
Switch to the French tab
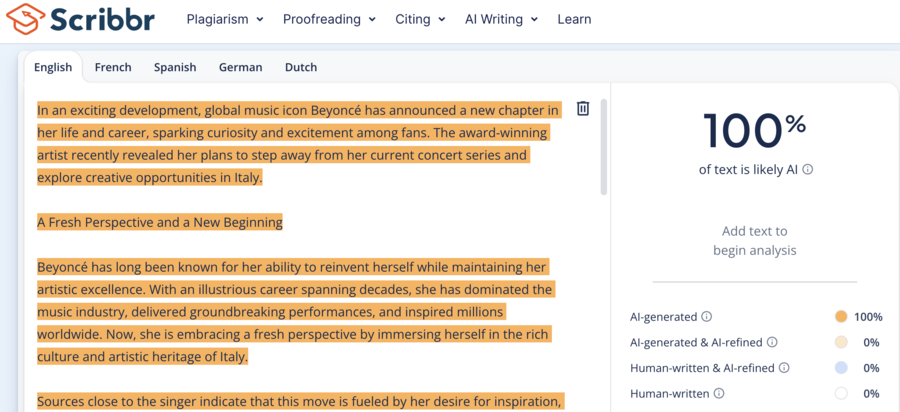pos(113,67)
